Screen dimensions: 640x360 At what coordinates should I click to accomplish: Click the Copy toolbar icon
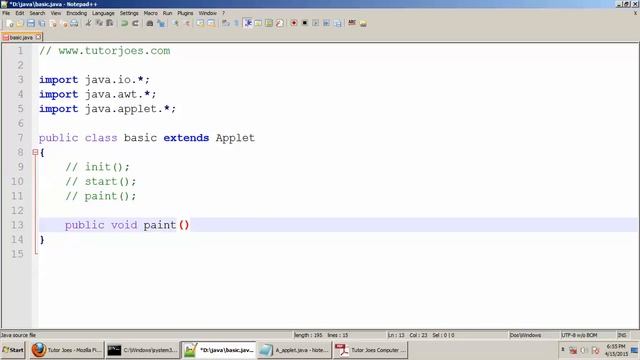tap(99, 23)
